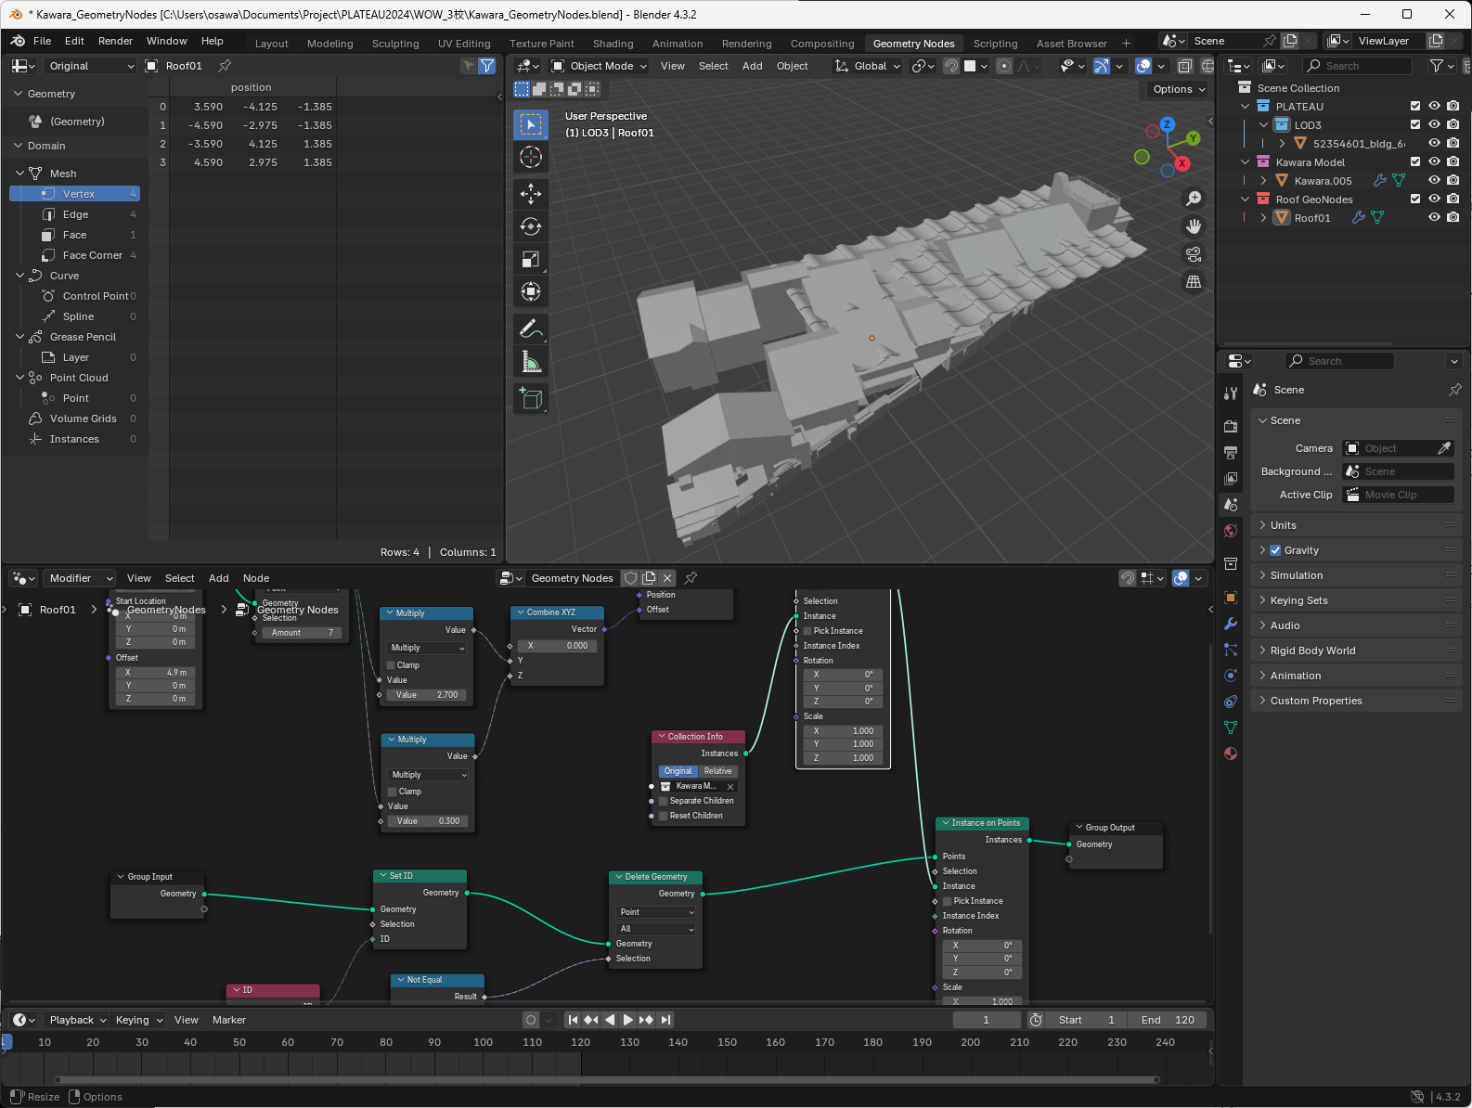Click the Value 0.300 slider field
This screenshot has height=1108, width=1472.
(427, 821)
